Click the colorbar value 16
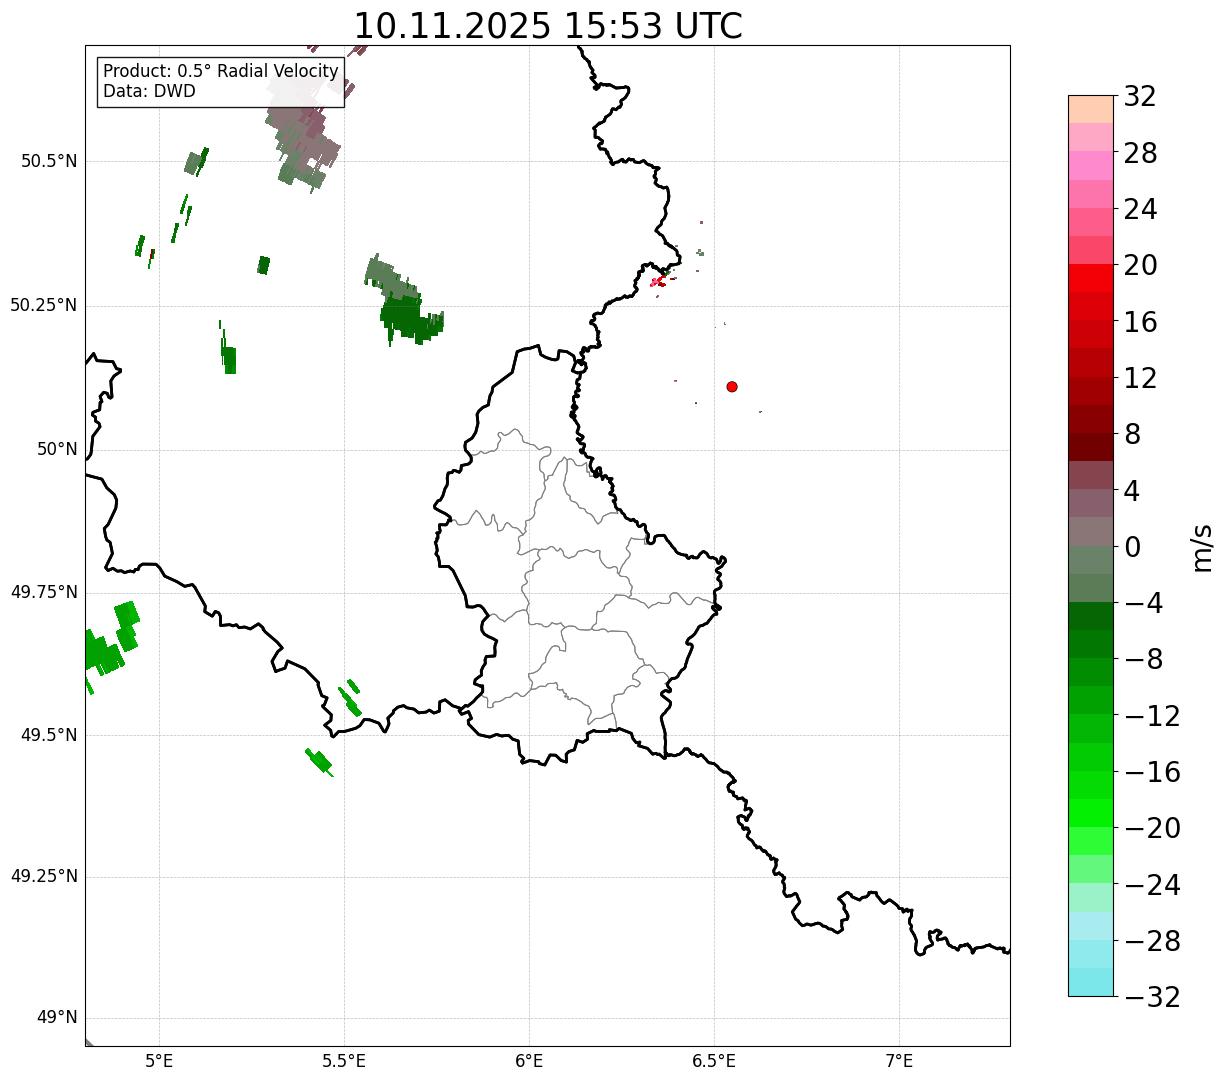Screen dimensions: 1225x1081 pyautogui.click(x=1140, y=322)
